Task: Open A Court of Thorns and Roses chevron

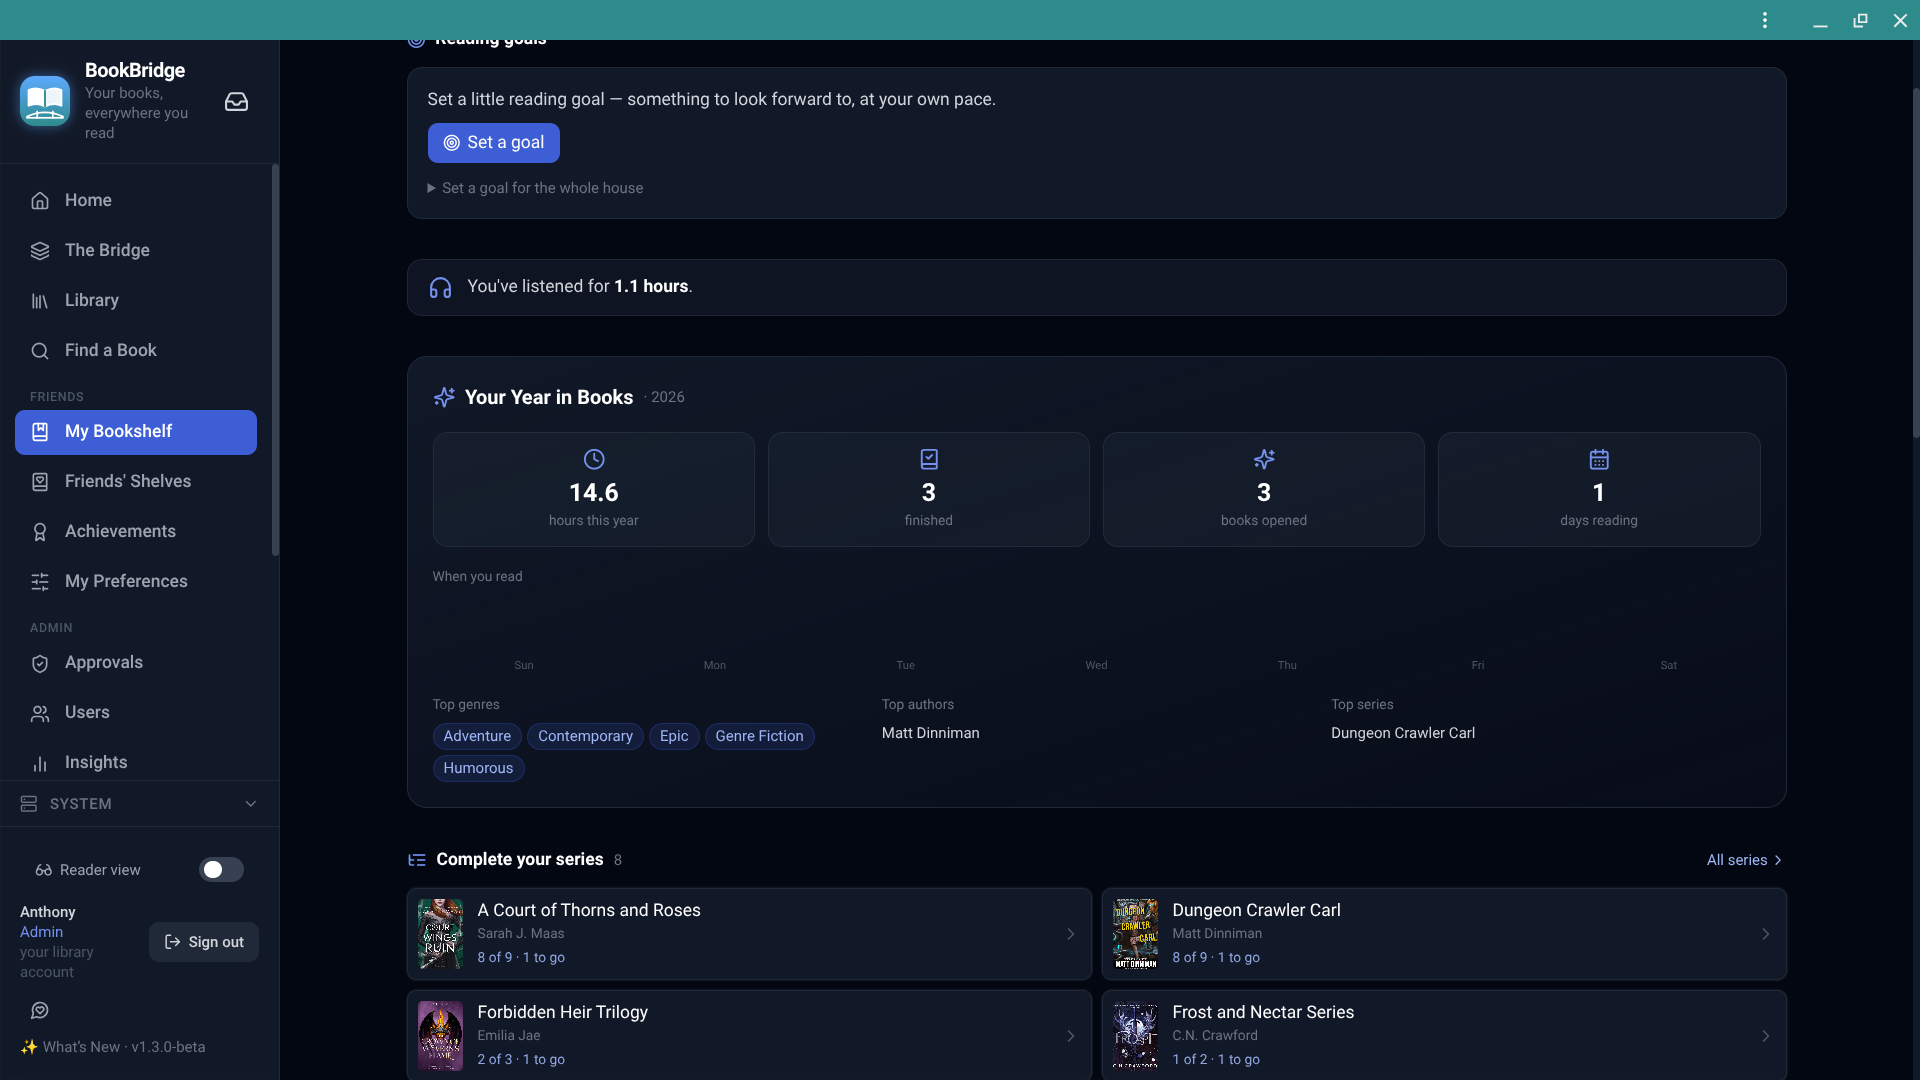Action: click(1070, 934)
